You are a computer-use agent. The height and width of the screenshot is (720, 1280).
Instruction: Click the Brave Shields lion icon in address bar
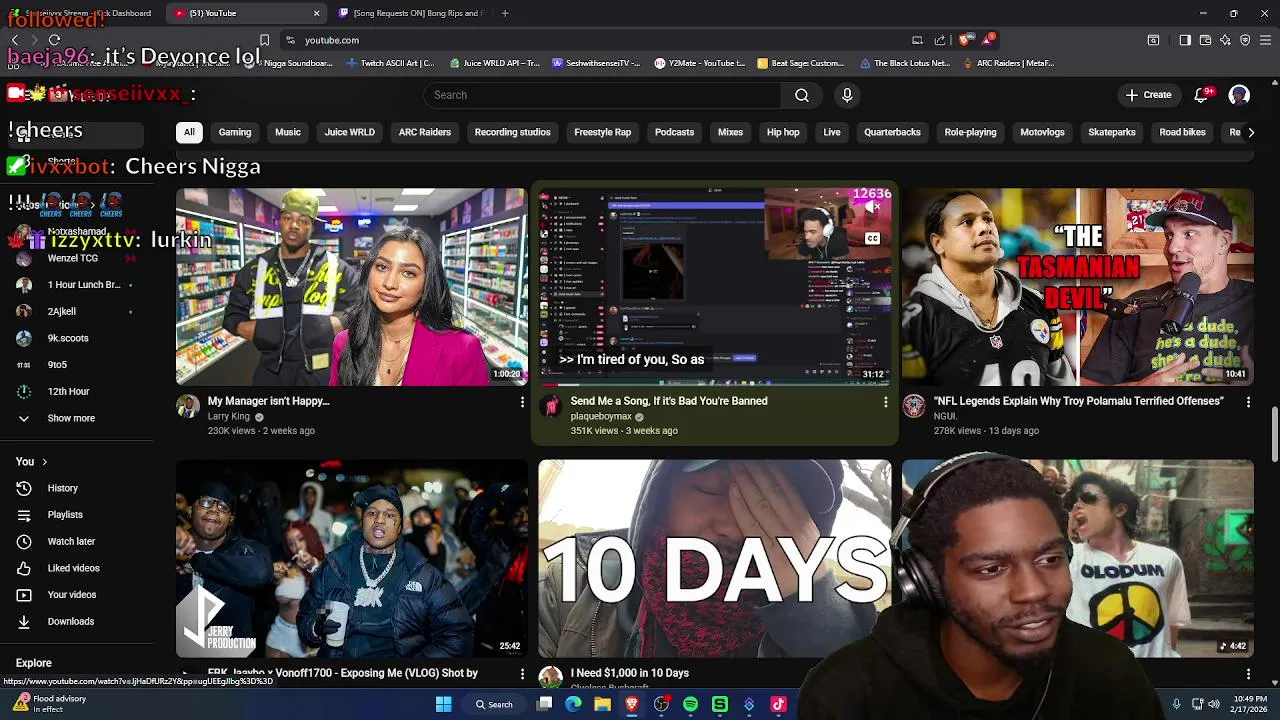[x=964, y=40]
